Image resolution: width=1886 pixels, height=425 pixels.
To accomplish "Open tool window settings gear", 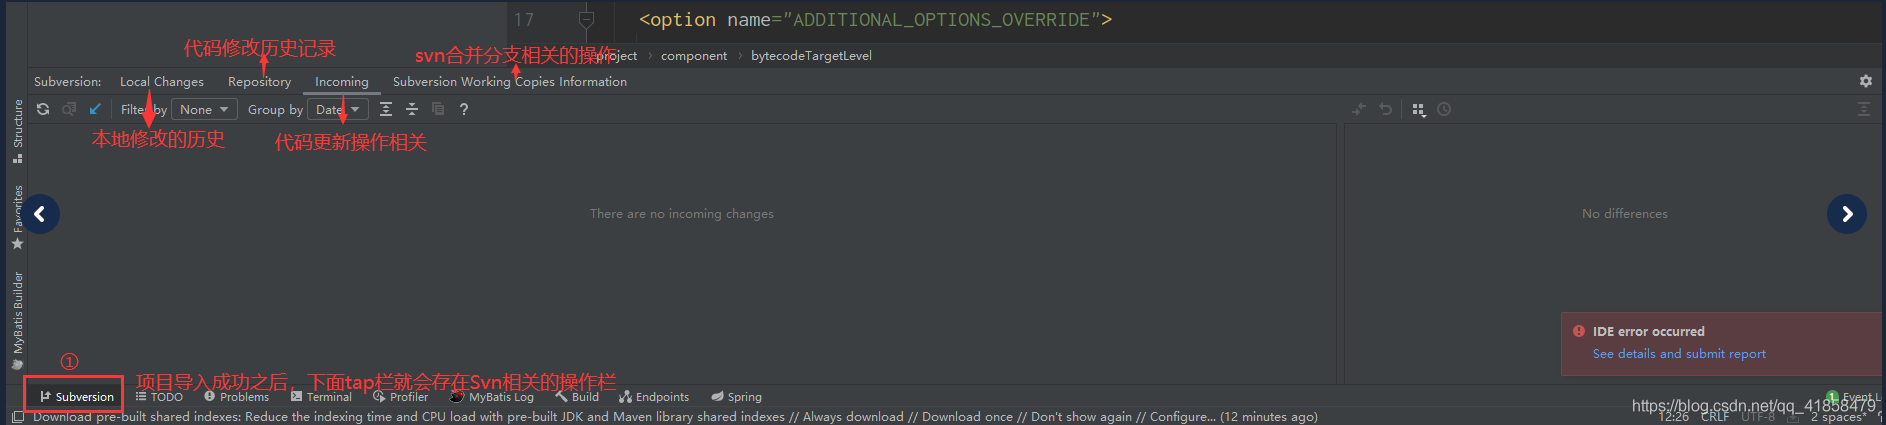I will (1865, 81).
